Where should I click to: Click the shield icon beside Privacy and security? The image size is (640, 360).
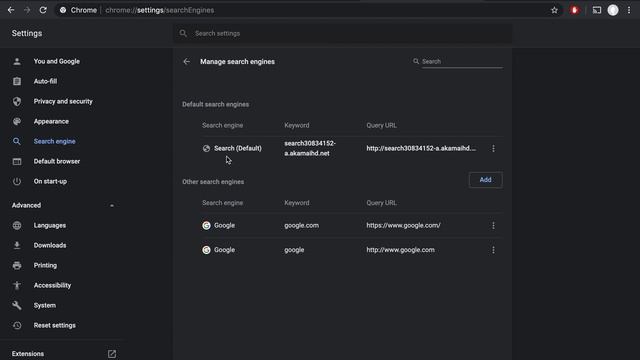coord(17,101)
